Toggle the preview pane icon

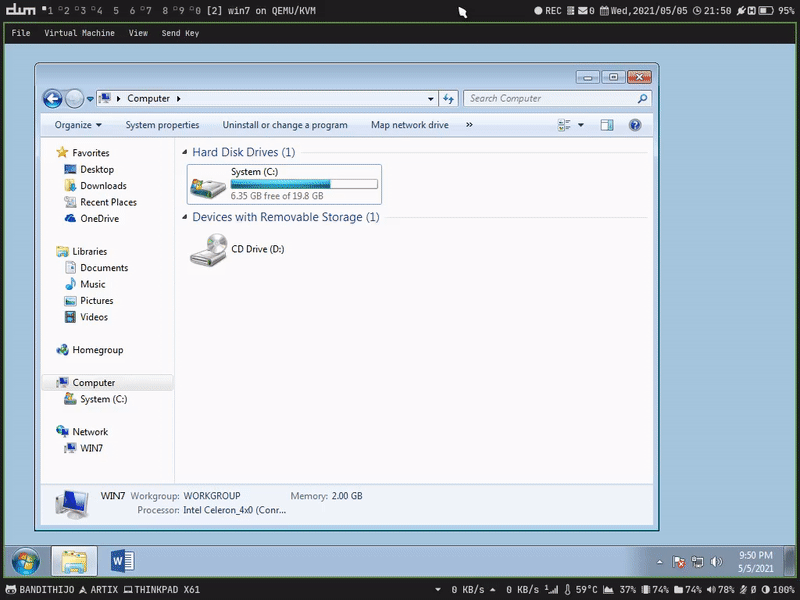607,125
